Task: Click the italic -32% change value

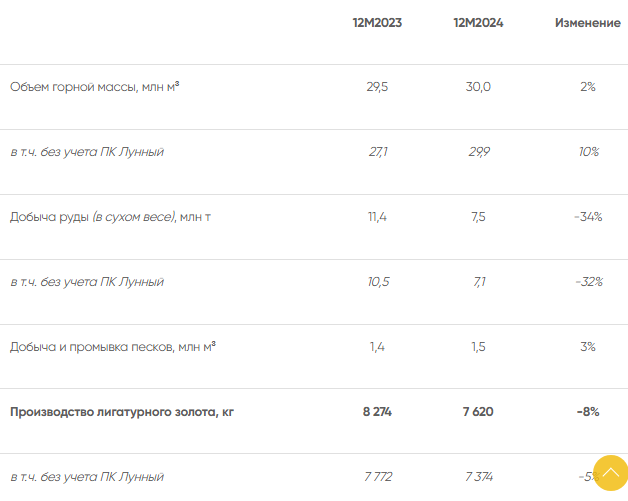Action: coord(588,282)
